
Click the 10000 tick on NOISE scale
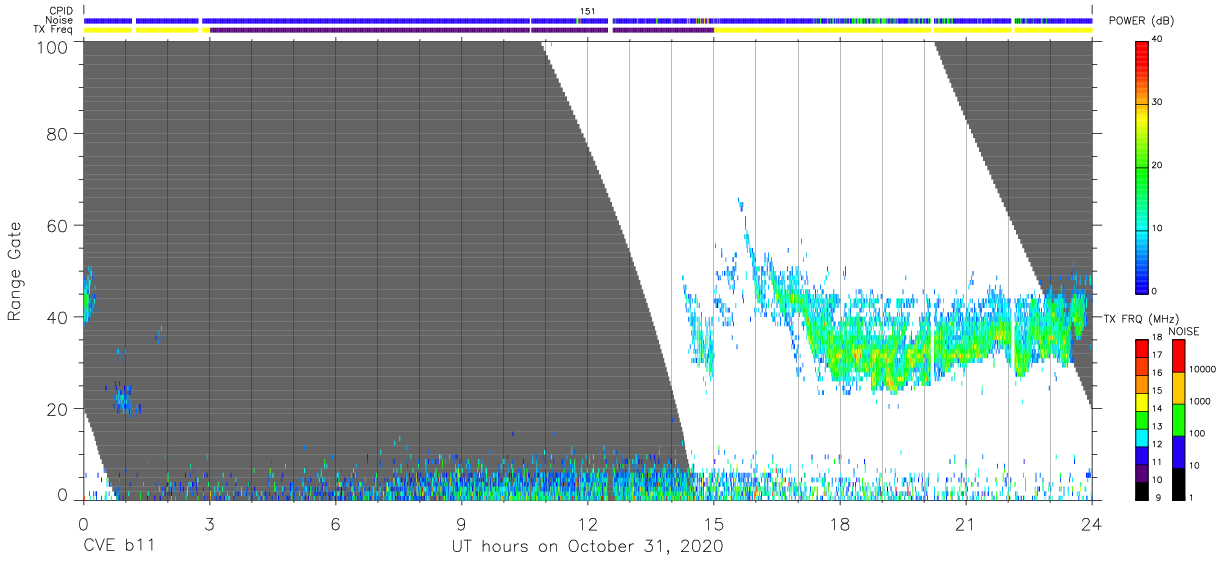[x=1202, y=370]
